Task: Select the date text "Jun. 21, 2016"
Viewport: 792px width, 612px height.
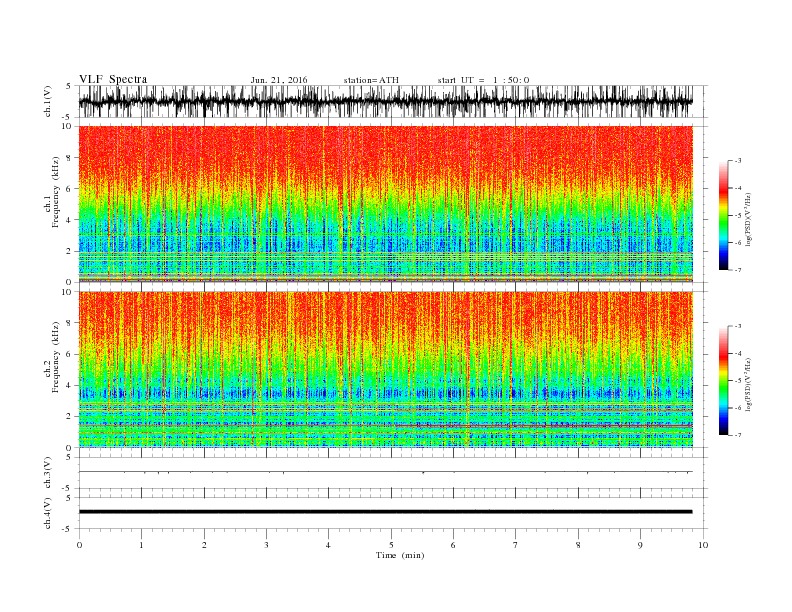Action: click(x=279, y=80)
